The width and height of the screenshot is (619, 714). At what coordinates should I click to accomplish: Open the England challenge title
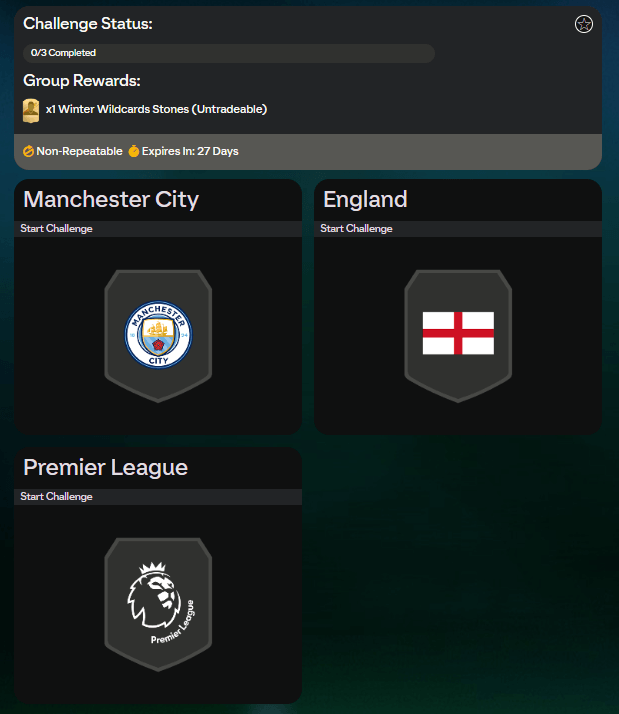click(x=365, y=199)
